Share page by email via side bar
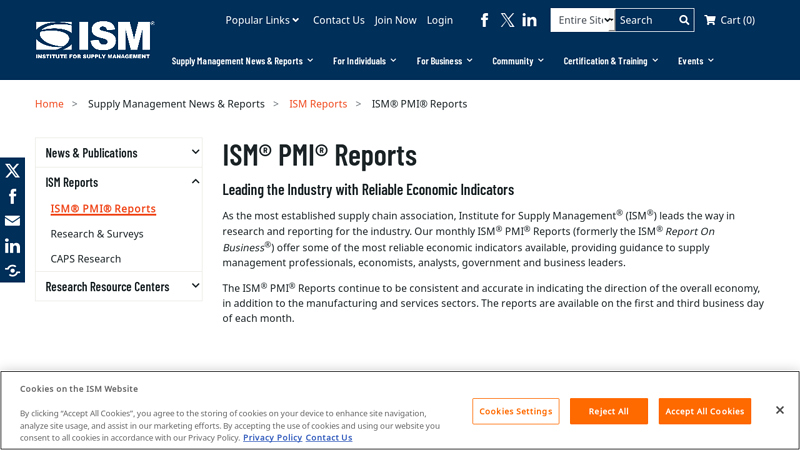The image size is (800, 450). (12, 221)
